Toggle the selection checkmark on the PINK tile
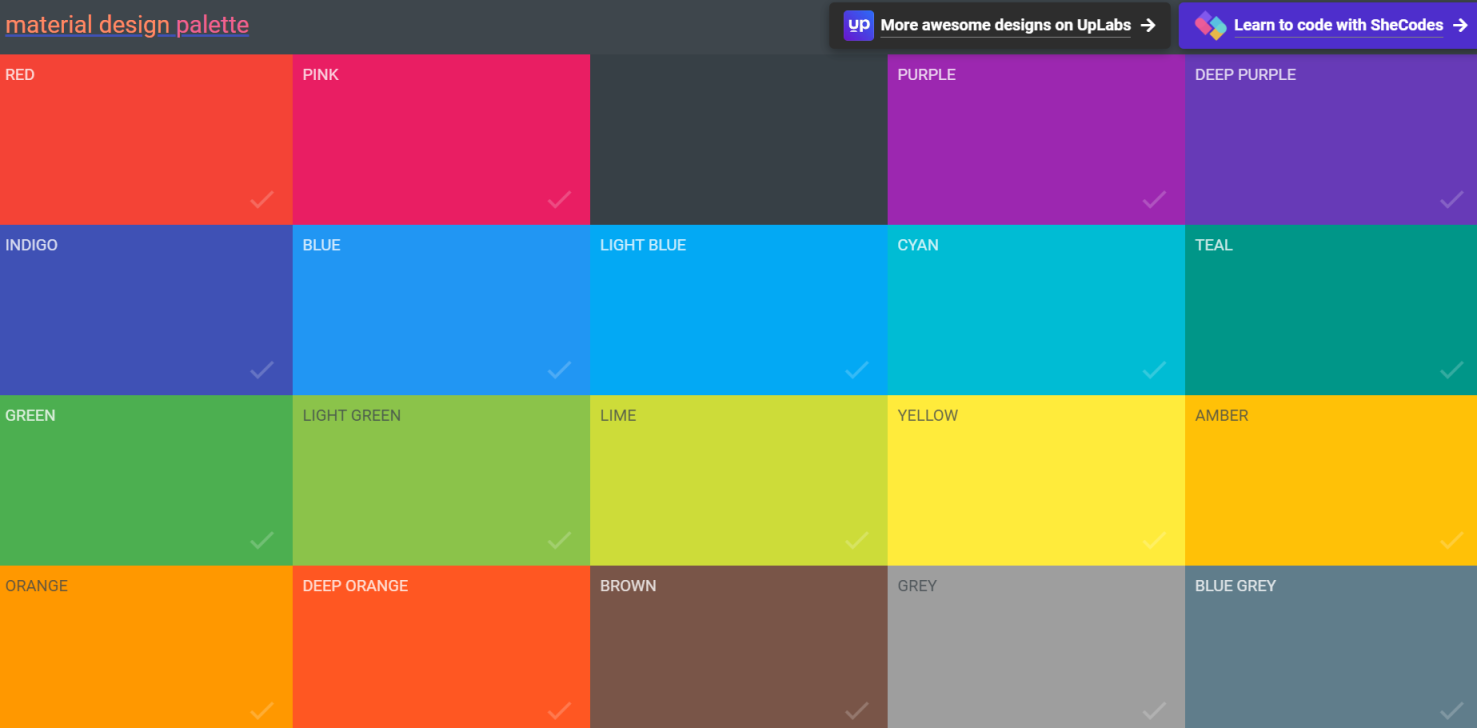This screenshot has width=1477, height=728. (558, 200)
